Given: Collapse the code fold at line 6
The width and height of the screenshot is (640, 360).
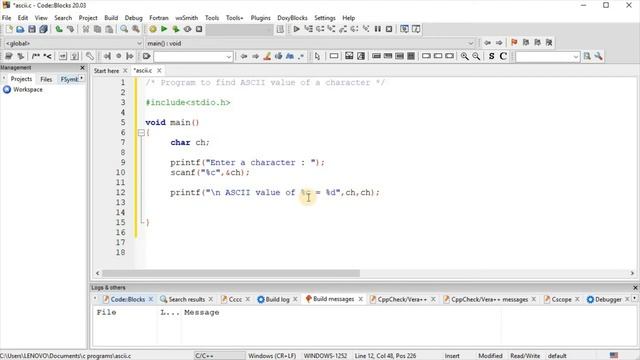Looking at the screenshot, I should coord(141,133).
